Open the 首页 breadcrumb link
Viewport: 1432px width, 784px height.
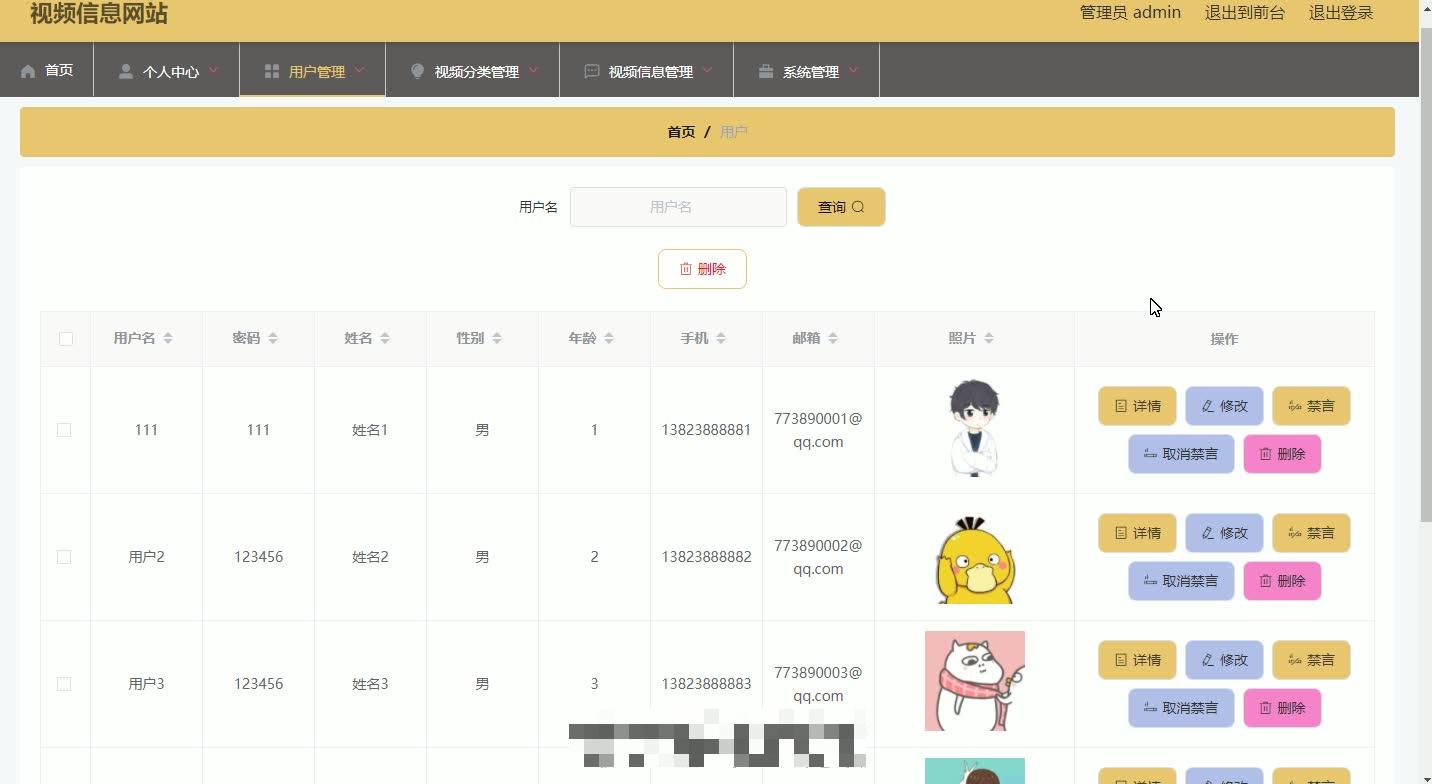pos(680,131)
